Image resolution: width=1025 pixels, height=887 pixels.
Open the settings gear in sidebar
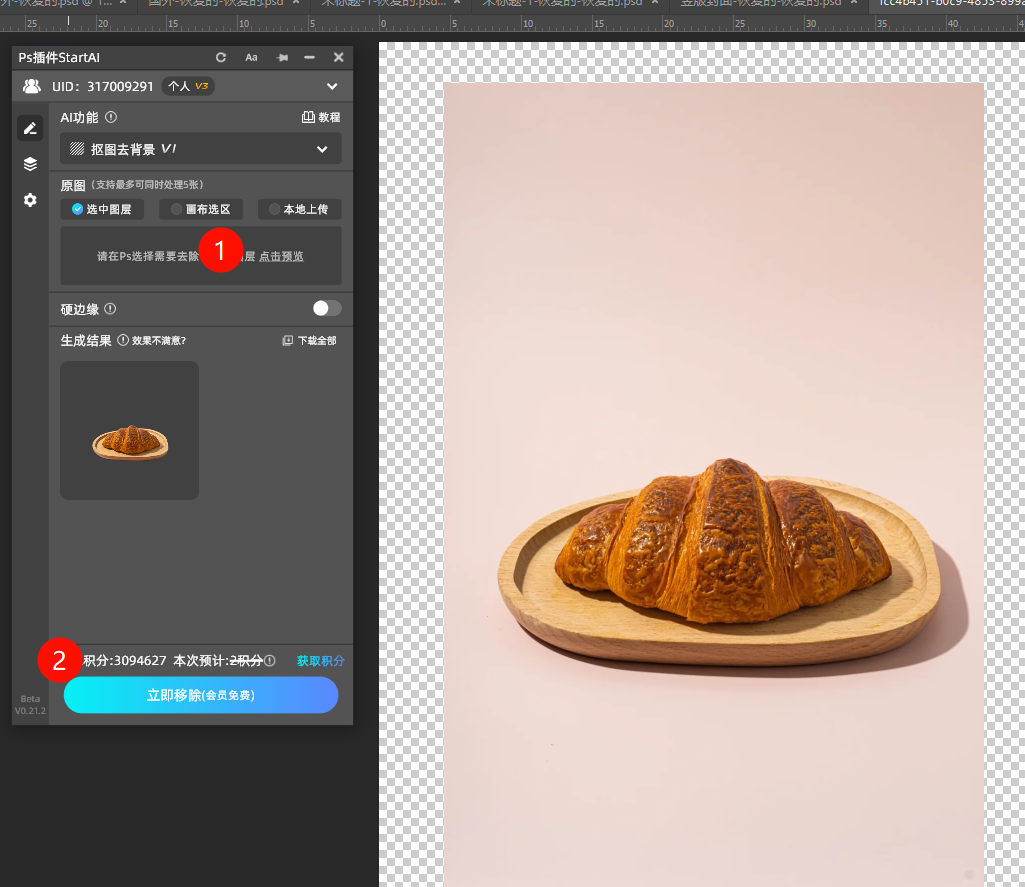click(x=30, y=200)
